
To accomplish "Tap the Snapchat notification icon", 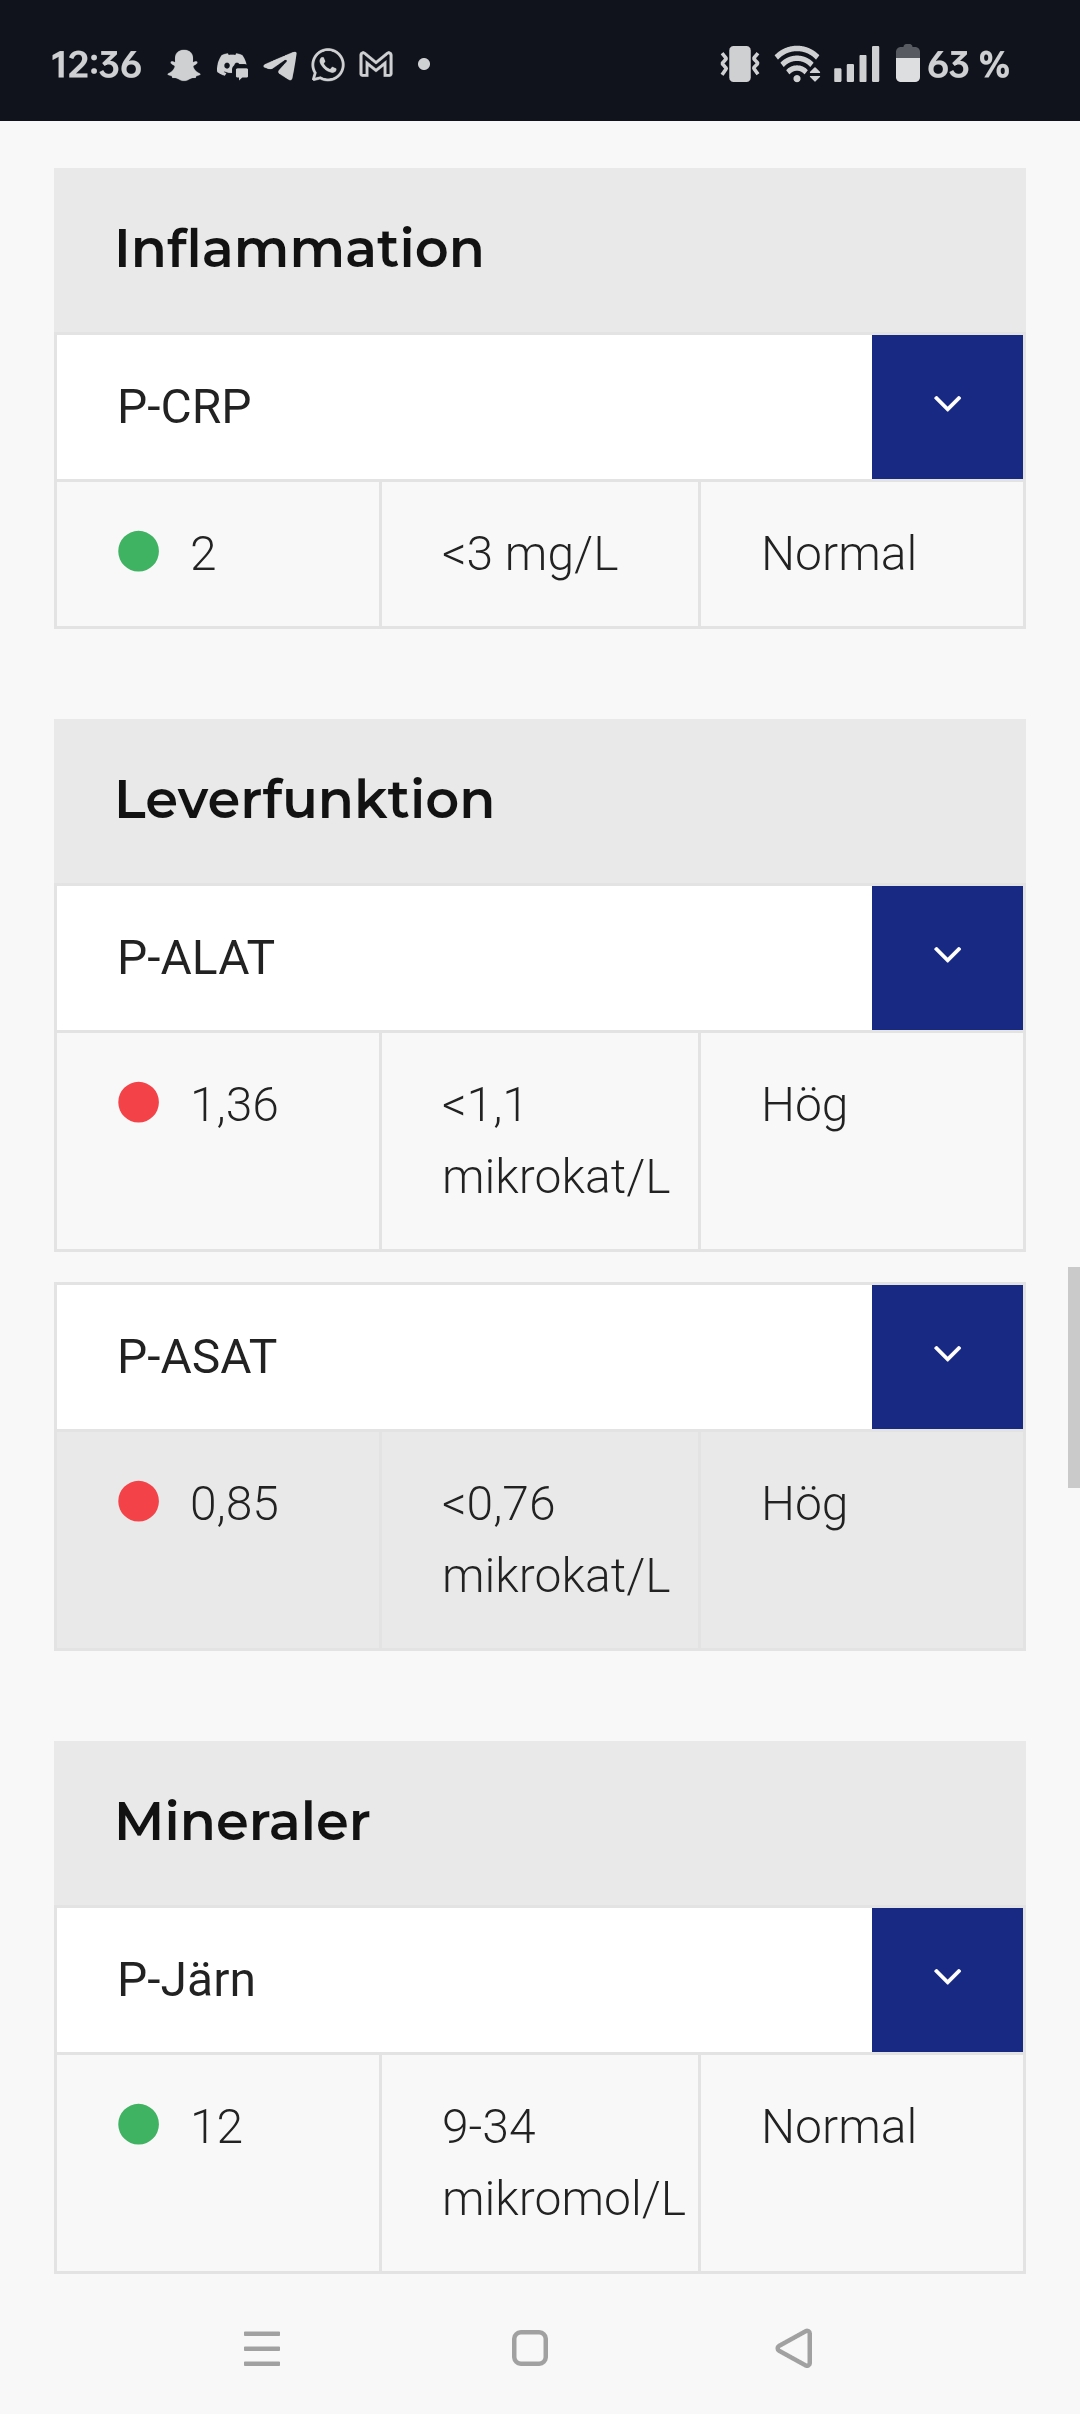I will (x=184, y=65).
